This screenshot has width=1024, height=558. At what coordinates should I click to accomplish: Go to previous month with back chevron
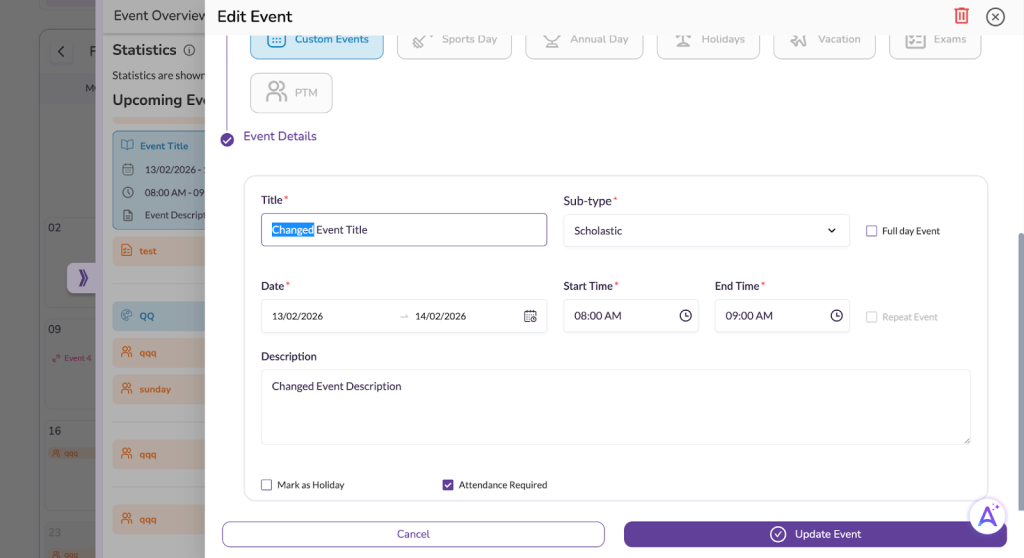(61, 51)
